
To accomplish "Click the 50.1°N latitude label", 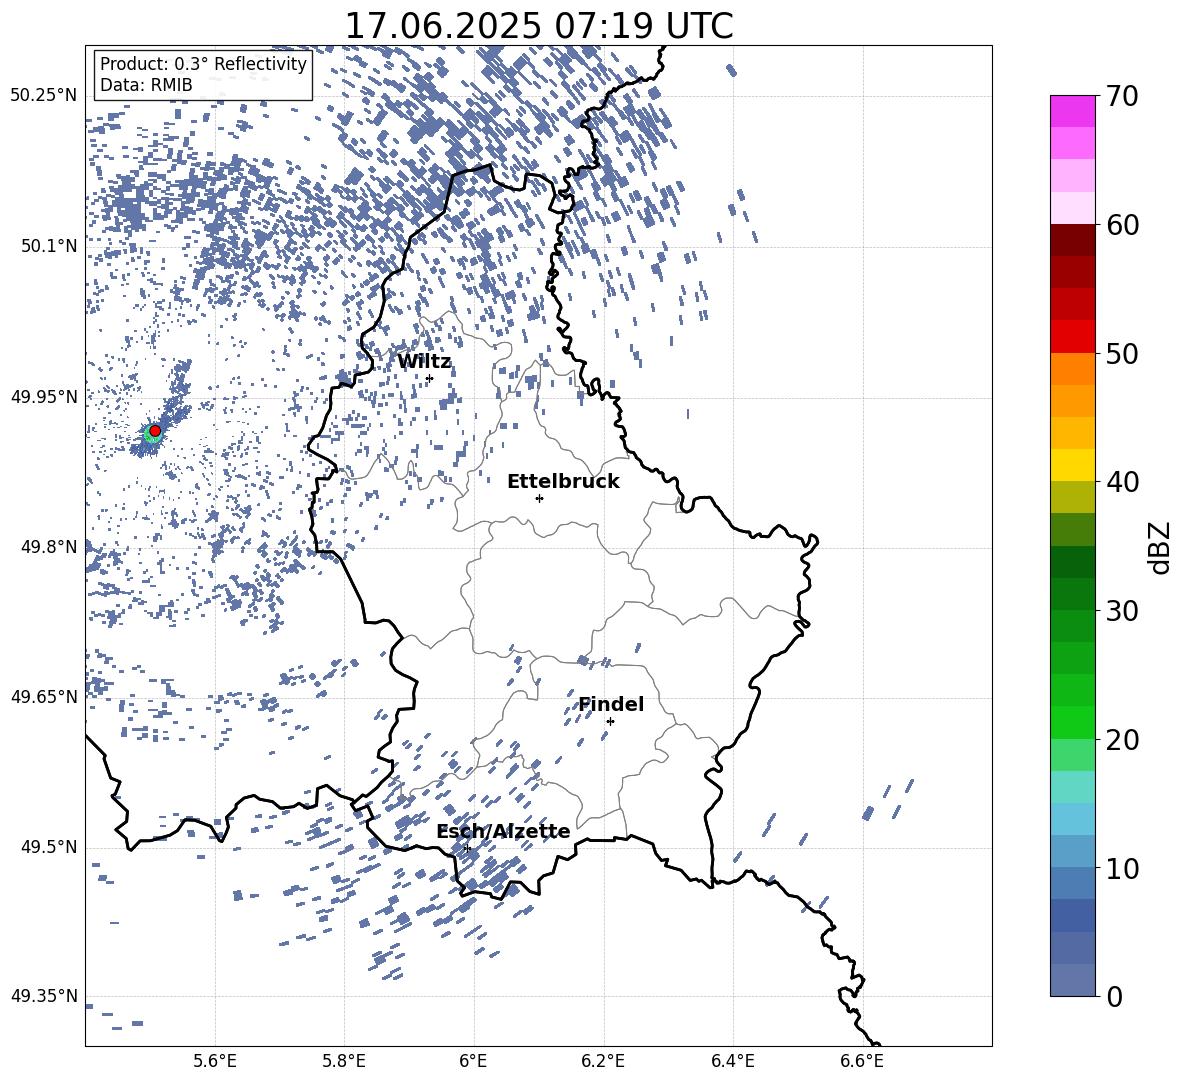I will 49,246.
